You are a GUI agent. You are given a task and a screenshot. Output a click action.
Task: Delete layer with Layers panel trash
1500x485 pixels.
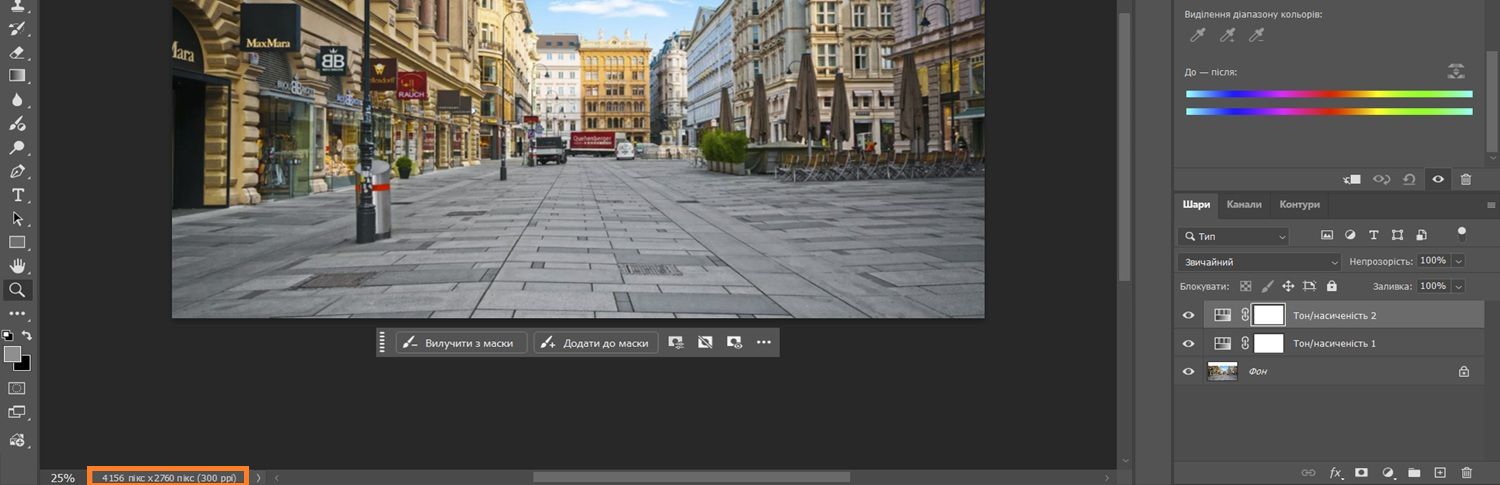[x=1467, y=472]
